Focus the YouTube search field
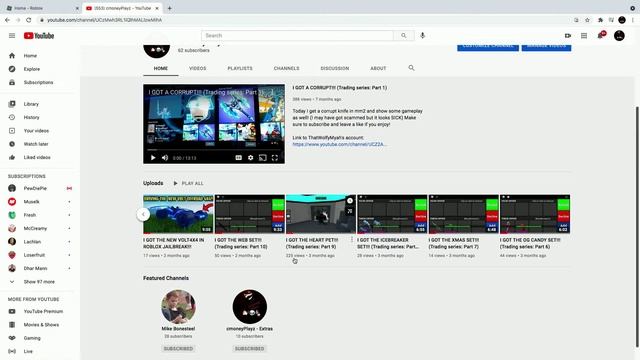 (297, 36)
